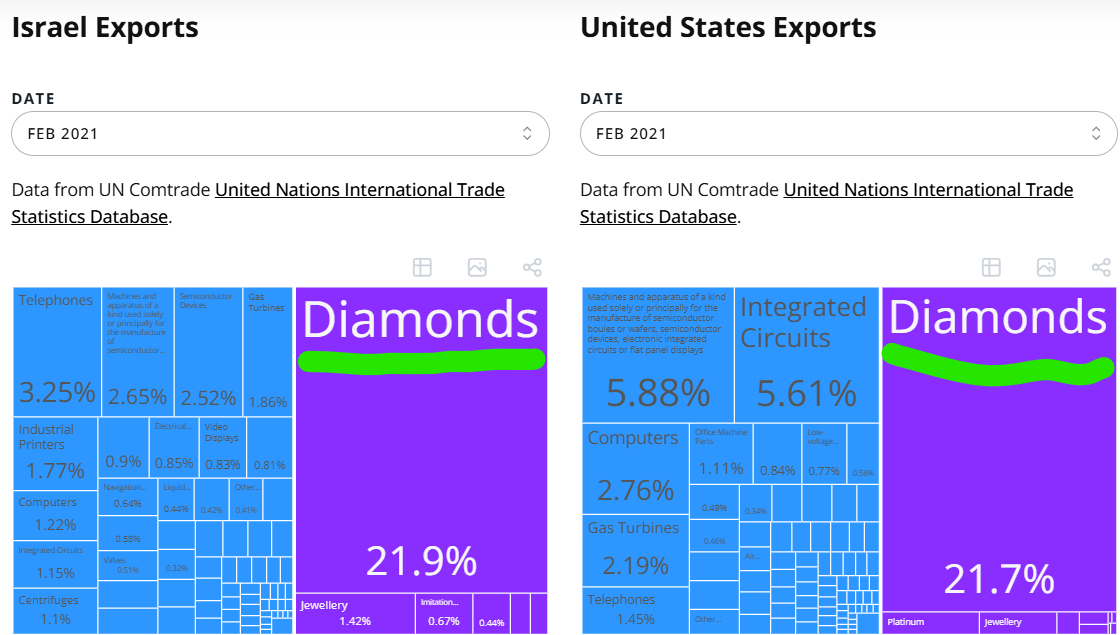This screenshot has width=1120, height=635.
Task: Select the Platinum tile in US chart
Action: [930, 622]
